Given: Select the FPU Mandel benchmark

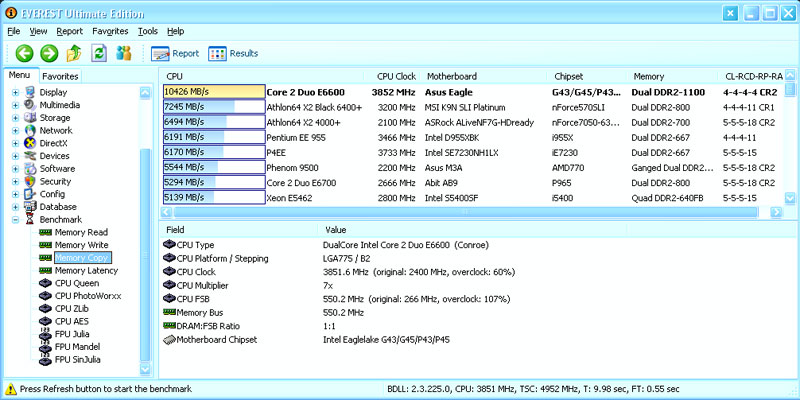Looking at the screenshot, I should point(77,347).
